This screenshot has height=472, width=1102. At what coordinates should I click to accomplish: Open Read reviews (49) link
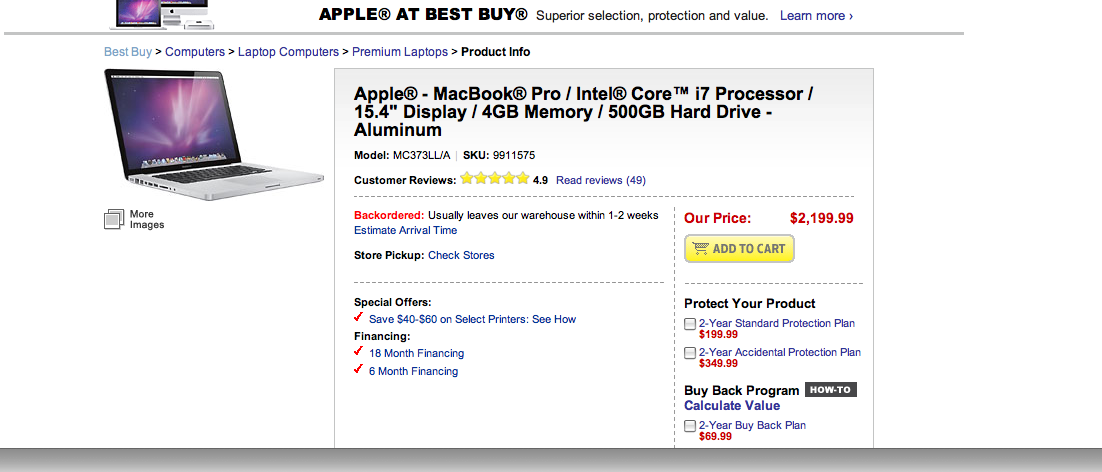coord(601,181)
